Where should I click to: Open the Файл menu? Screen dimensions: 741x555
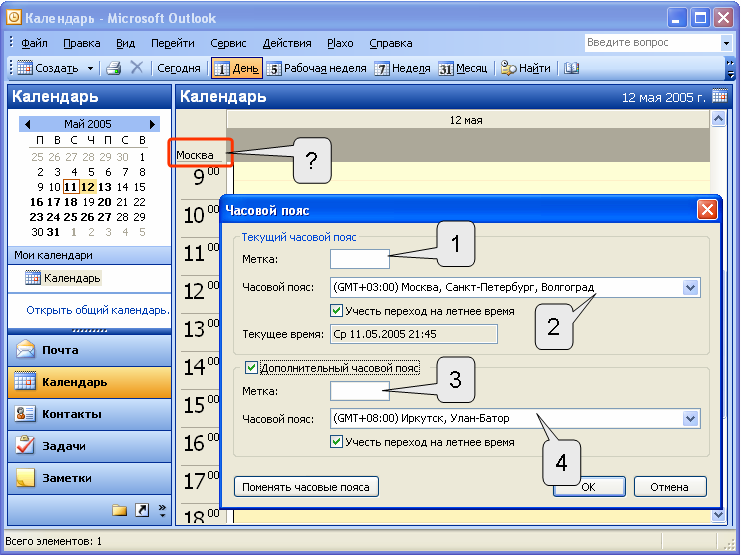coord(34,43)
